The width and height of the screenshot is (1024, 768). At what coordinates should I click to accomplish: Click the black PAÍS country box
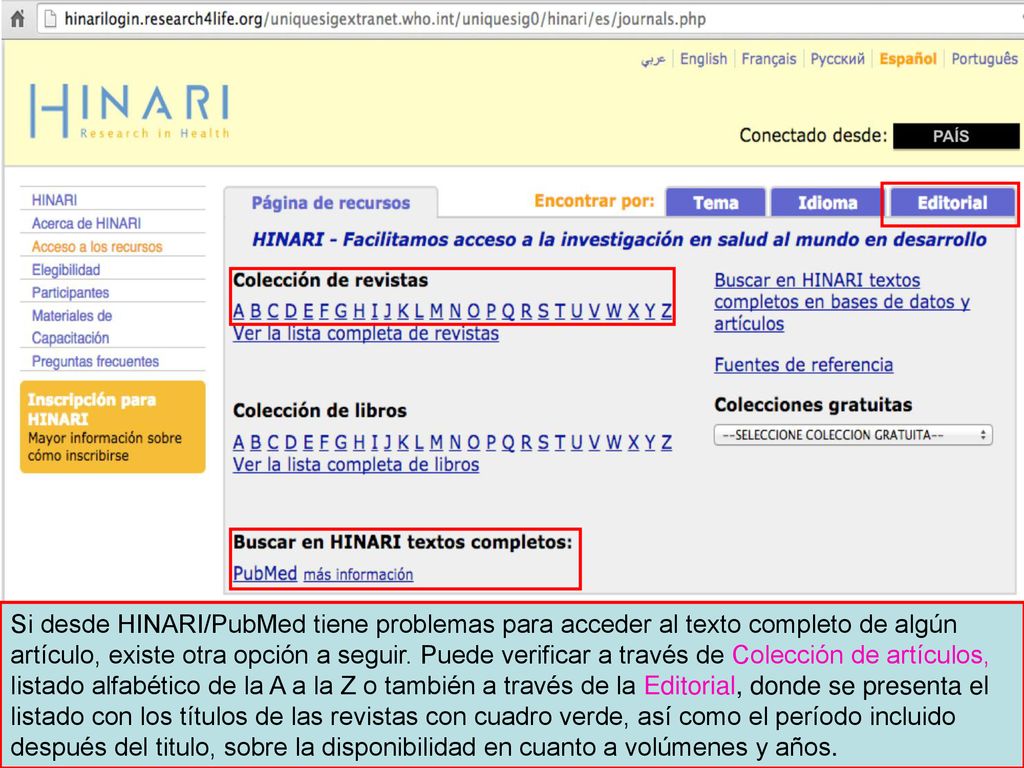tap(955, 136)
